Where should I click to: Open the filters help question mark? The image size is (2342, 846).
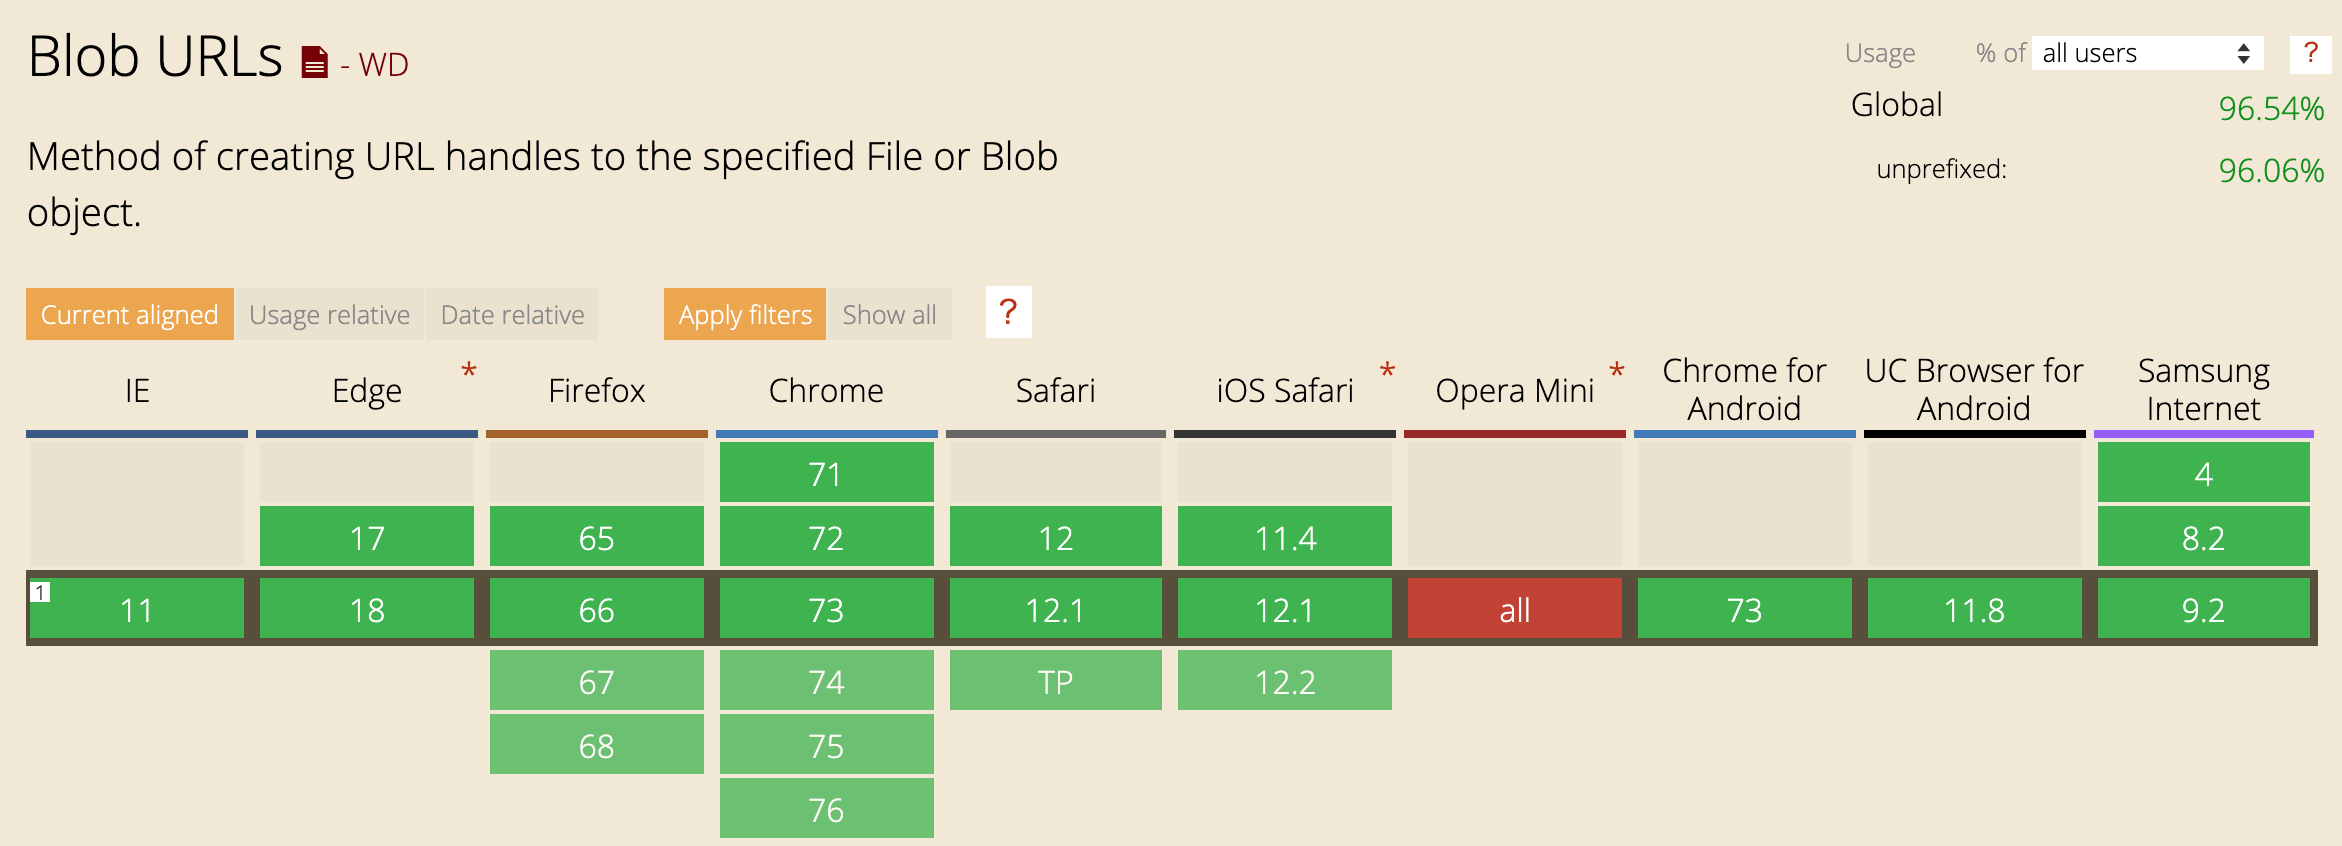point(1008,312)
